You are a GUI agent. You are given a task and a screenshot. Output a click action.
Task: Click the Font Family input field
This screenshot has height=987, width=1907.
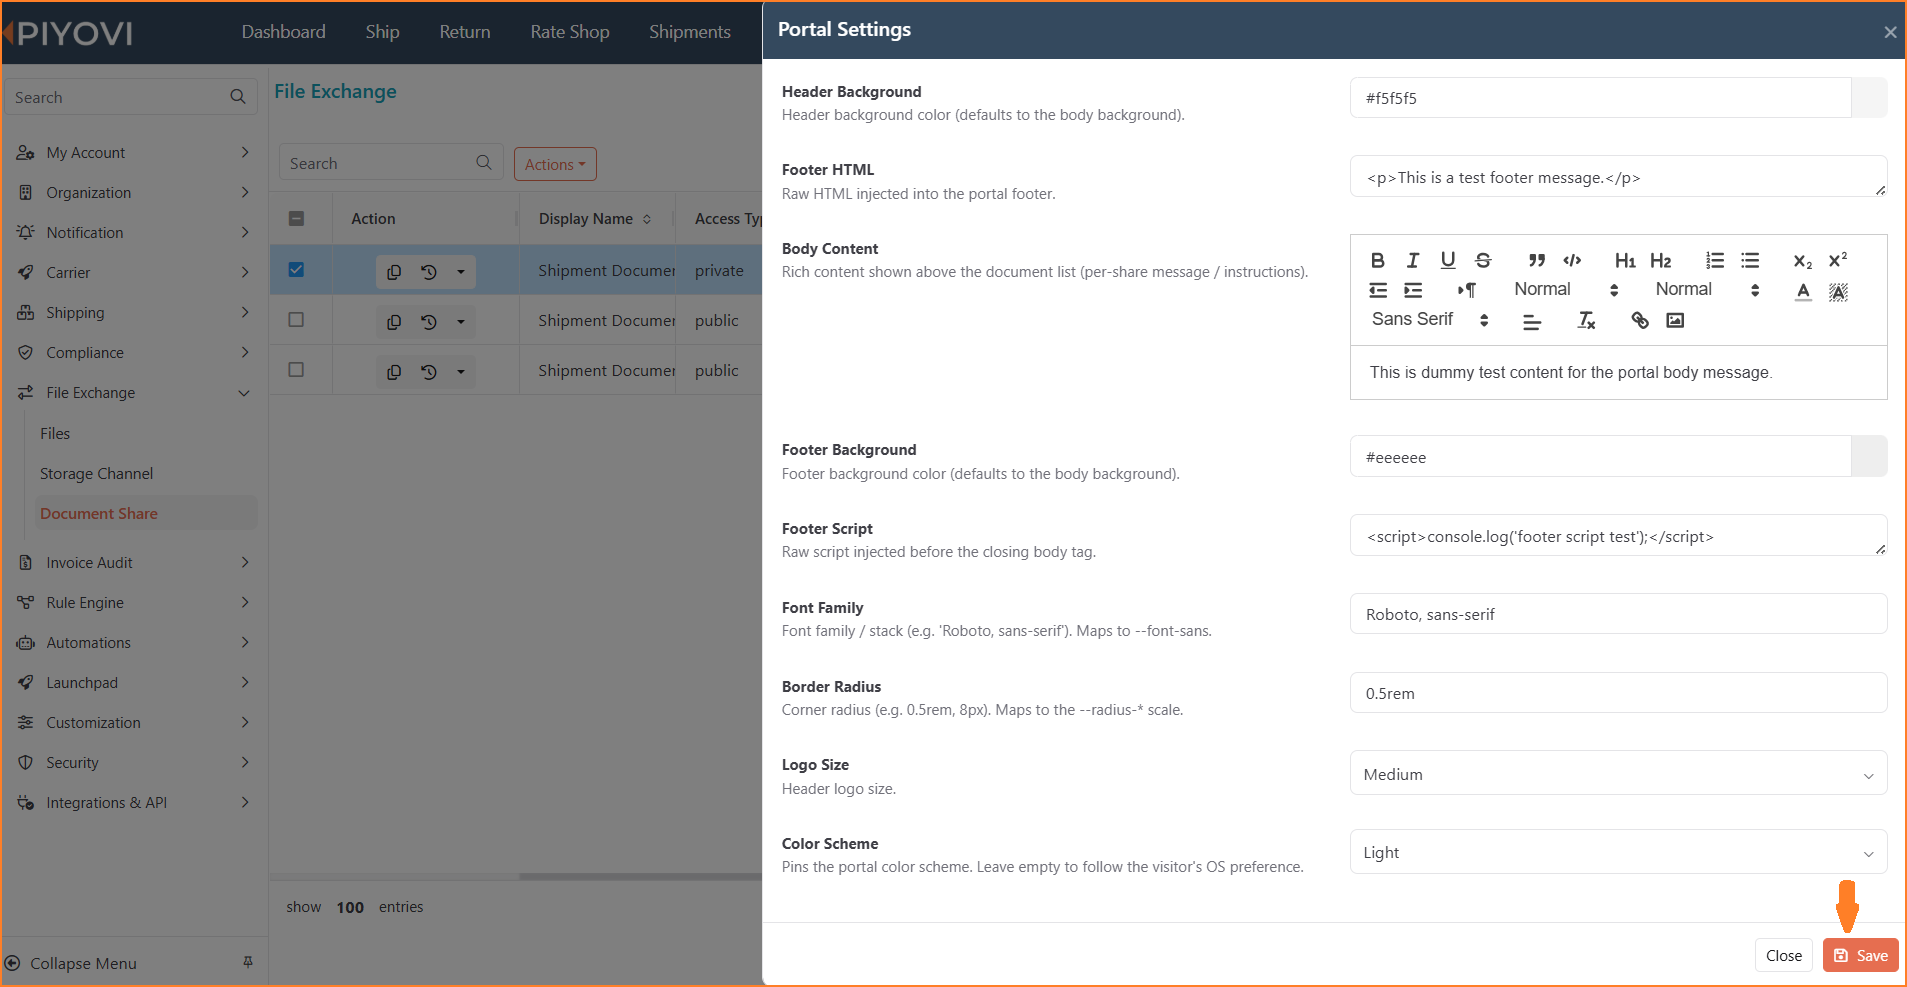click(x=1618, y=614)
